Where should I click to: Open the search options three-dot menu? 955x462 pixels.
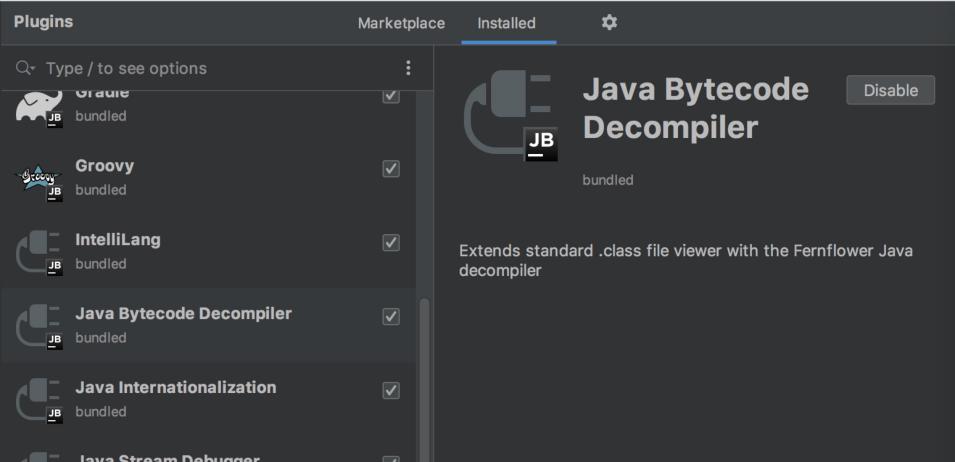click(x=408, y=68)
